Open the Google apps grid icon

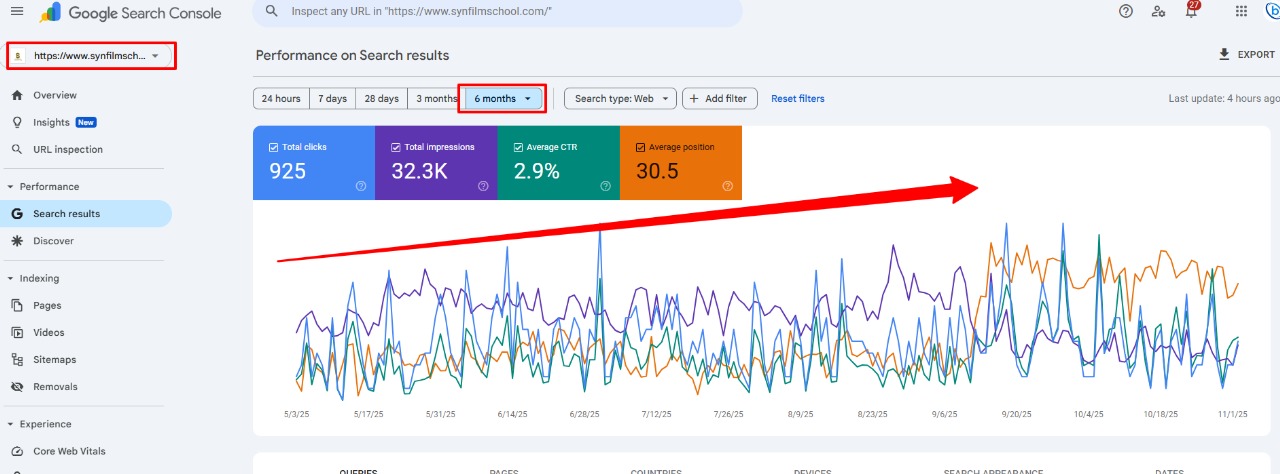(1241, 12)
